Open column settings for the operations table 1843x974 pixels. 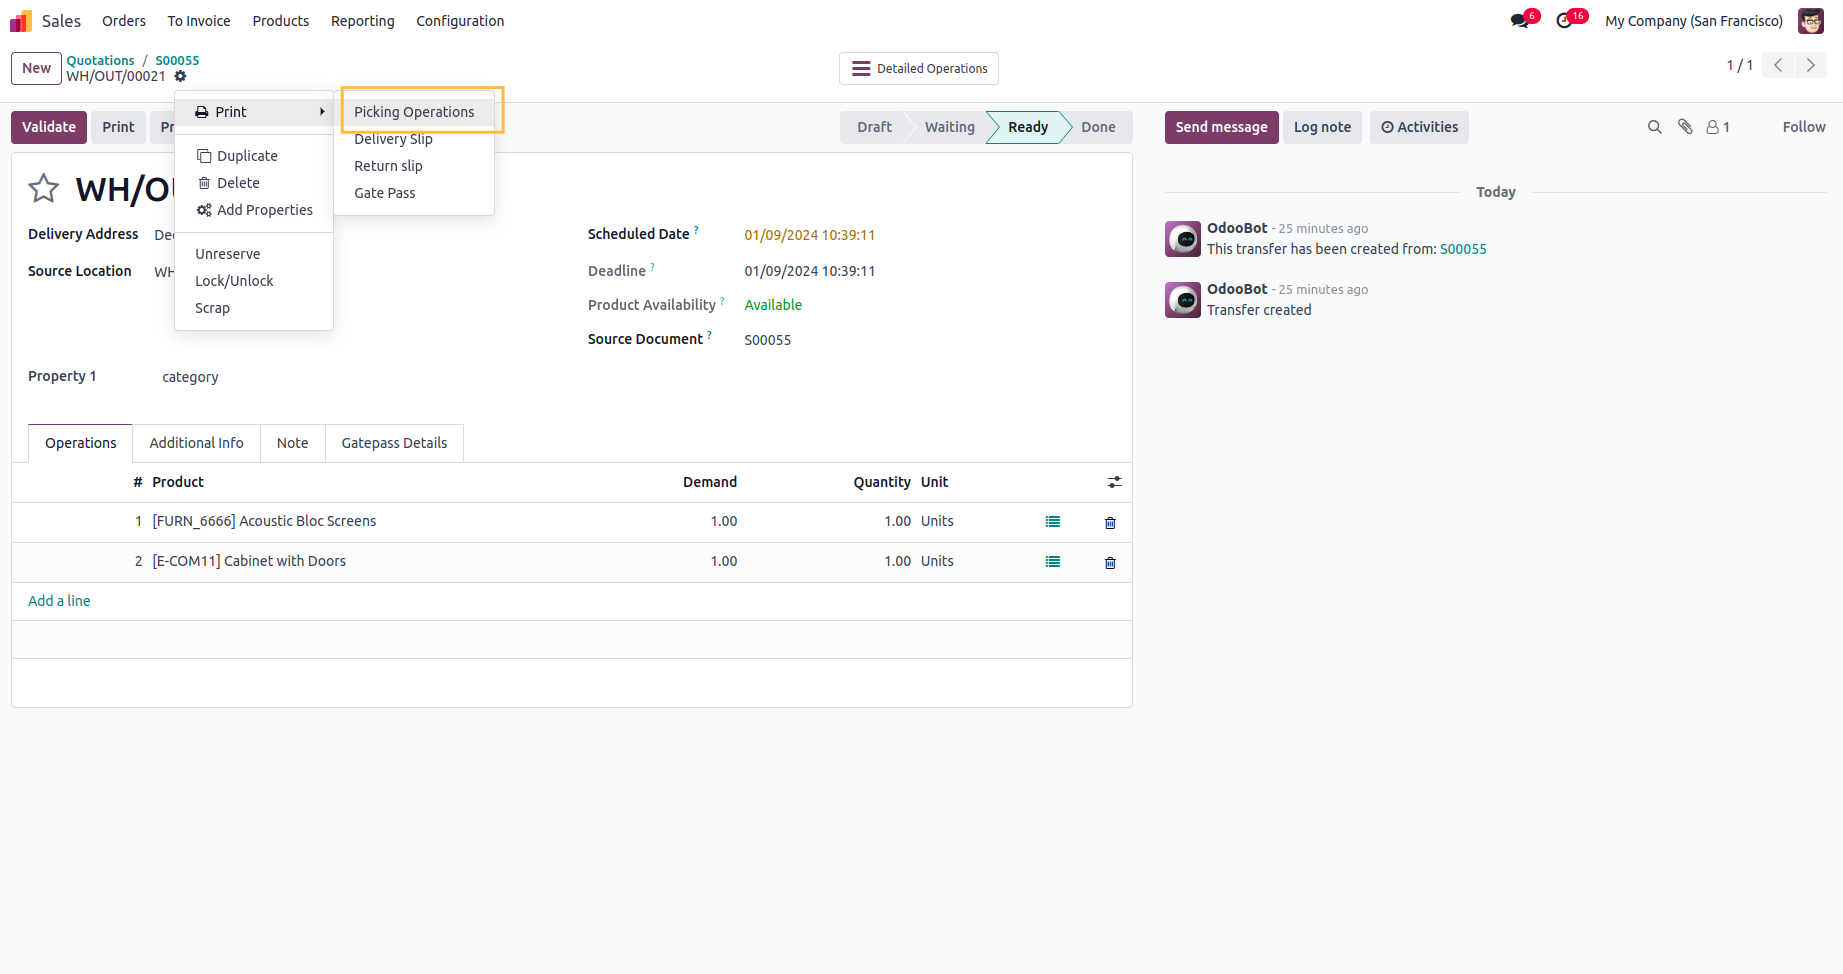point(1114,482)
